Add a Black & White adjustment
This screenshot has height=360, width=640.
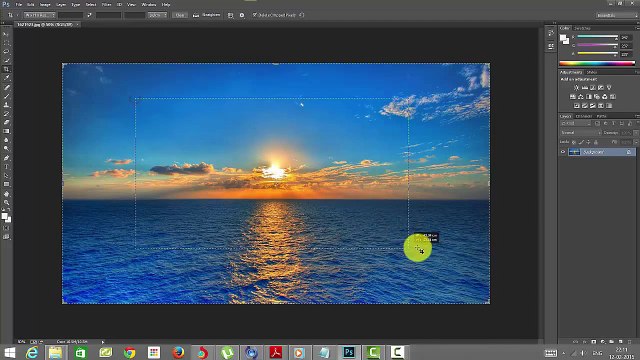point(589,97)
